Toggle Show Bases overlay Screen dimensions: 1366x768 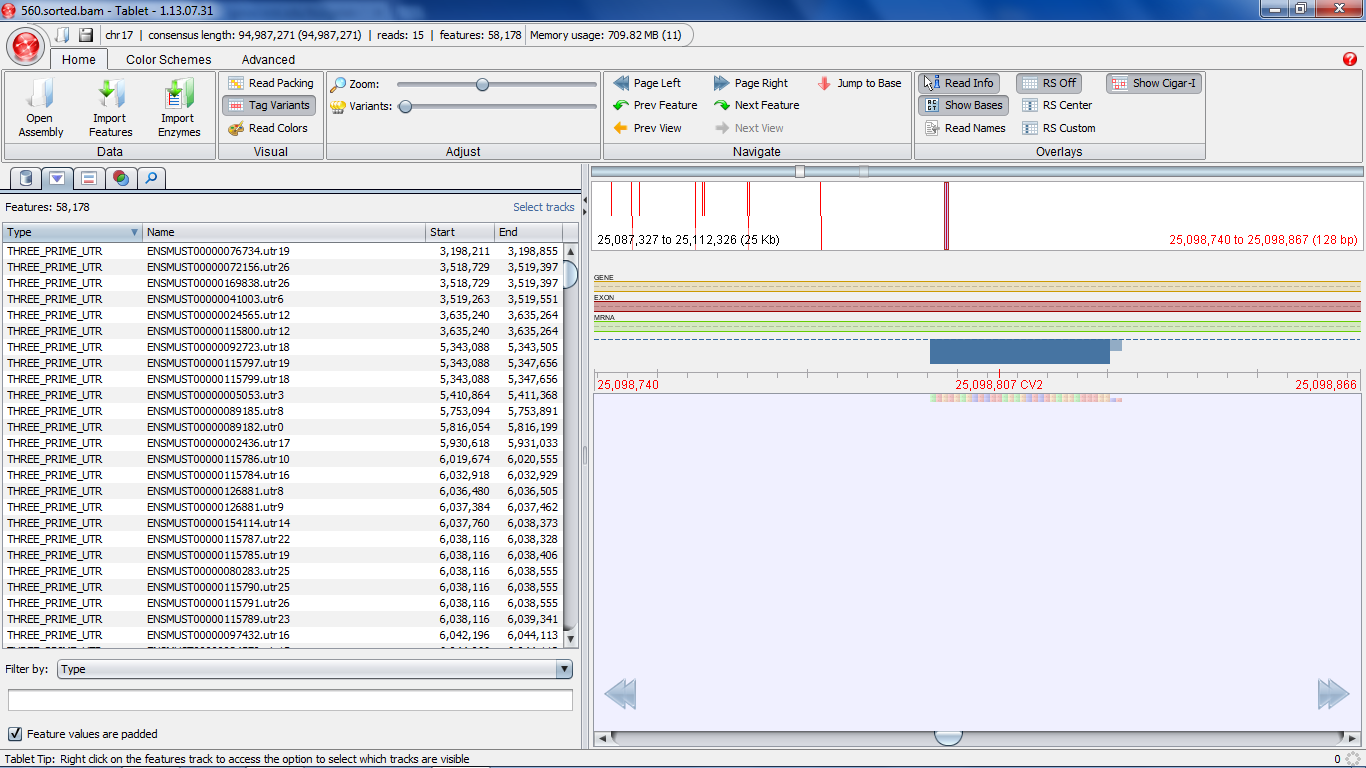[963, 105]
